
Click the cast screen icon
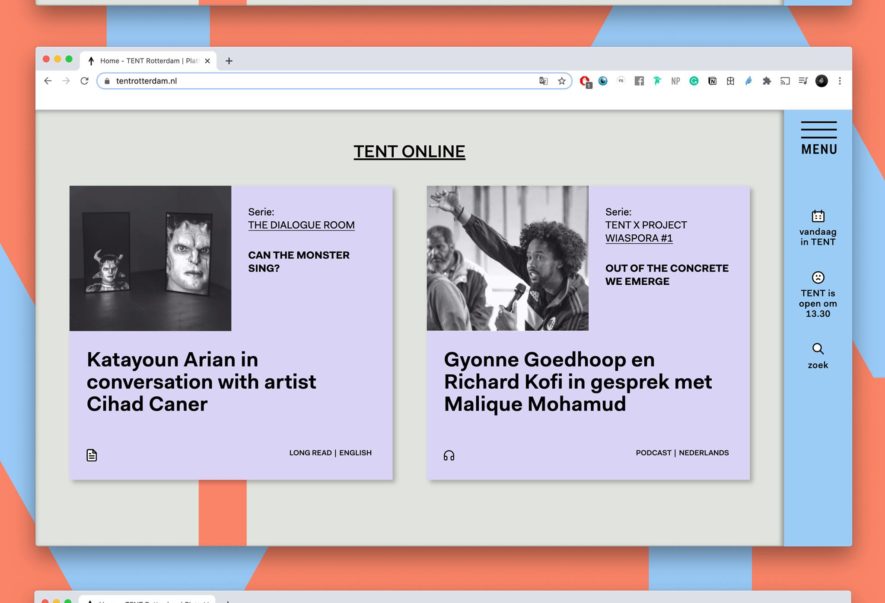click(785, 81)
